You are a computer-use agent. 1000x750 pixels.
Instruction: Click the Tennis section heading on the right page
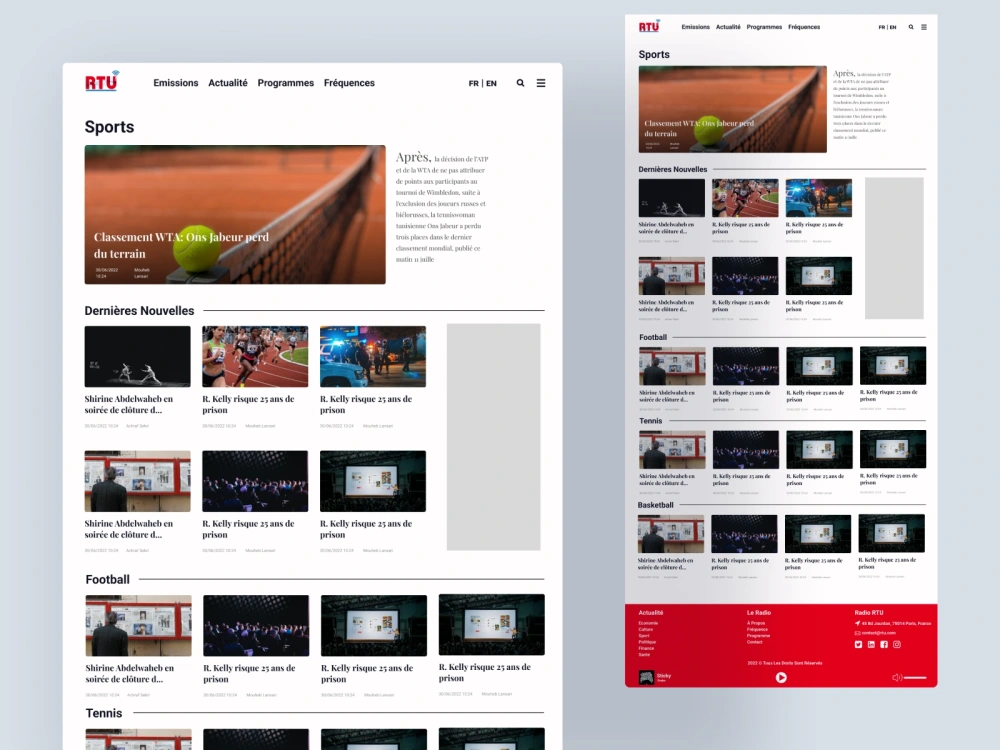click(x=651, y=421)
